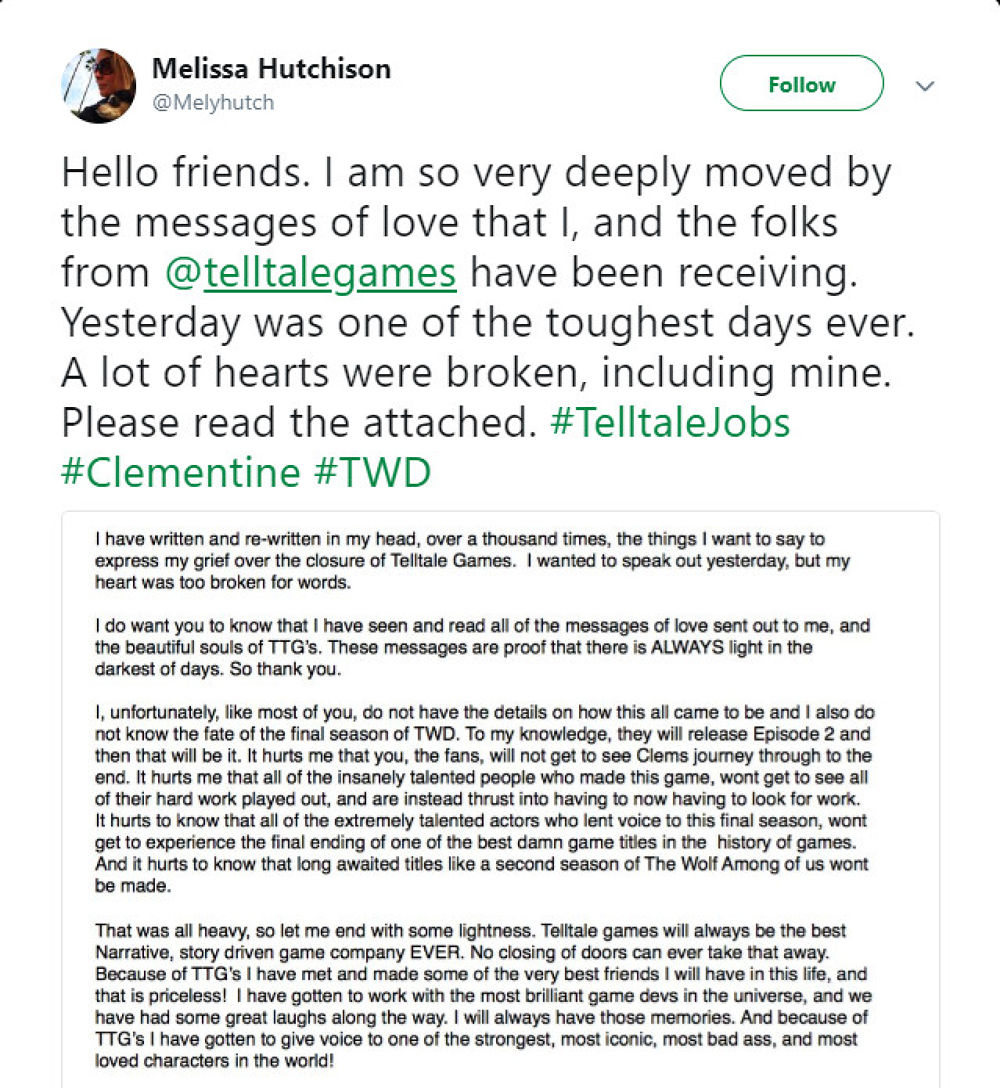Open the #Clementine hashtag
1000x1088 pixels.
click(x=181, y=472)
